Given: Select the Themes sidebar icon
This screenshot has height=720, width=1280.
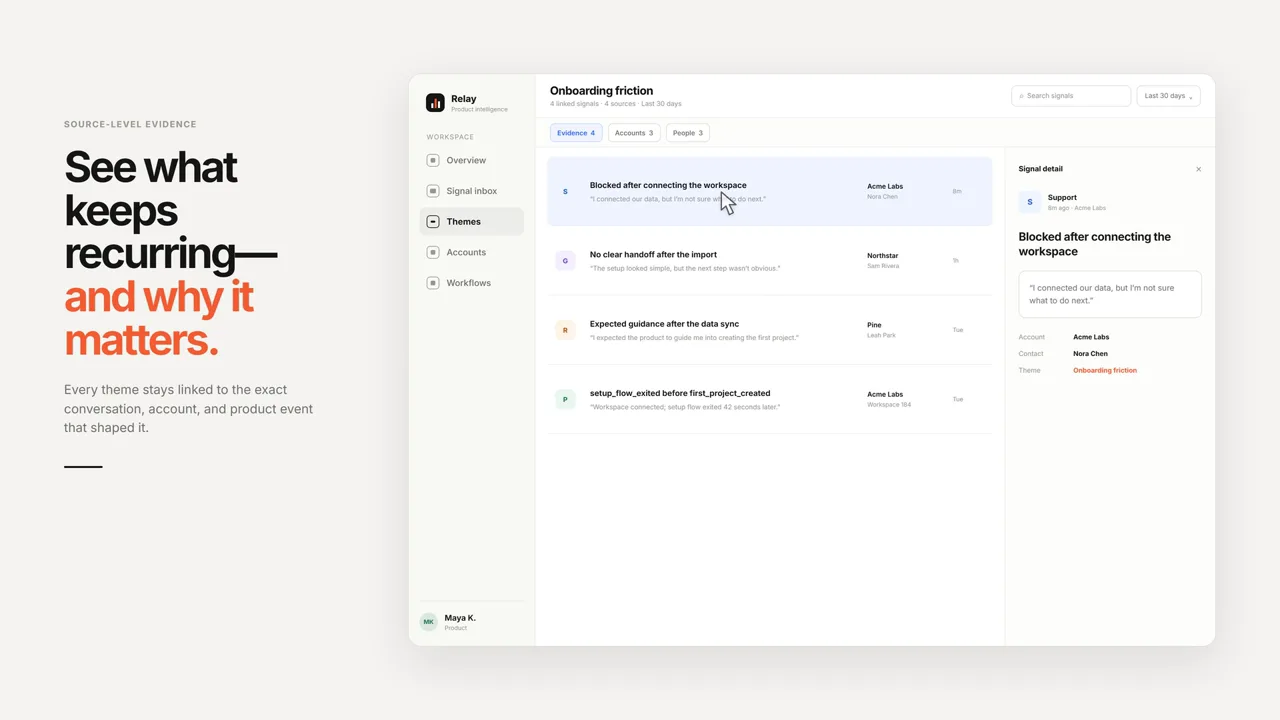Looking at the screenshot, I should [x=433, y=222].
